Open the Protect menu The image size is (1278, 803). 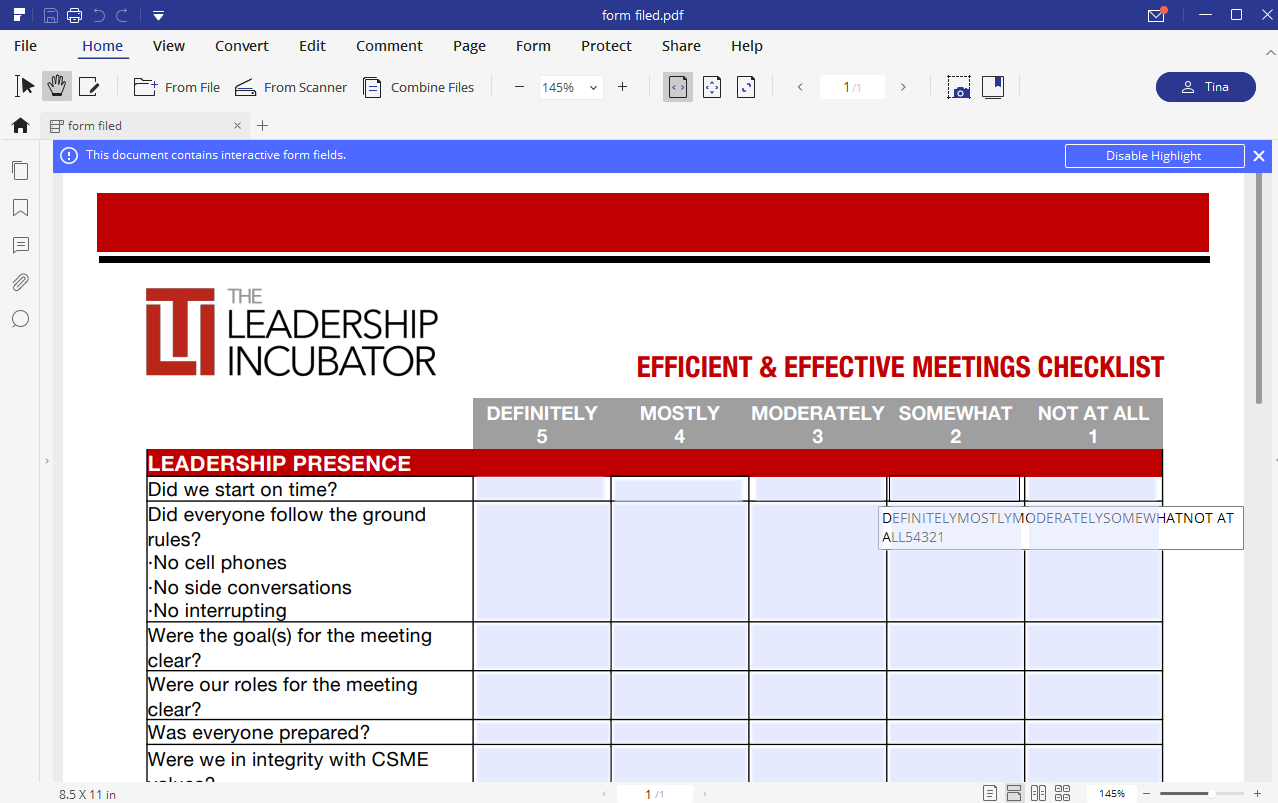coord(605,46)
